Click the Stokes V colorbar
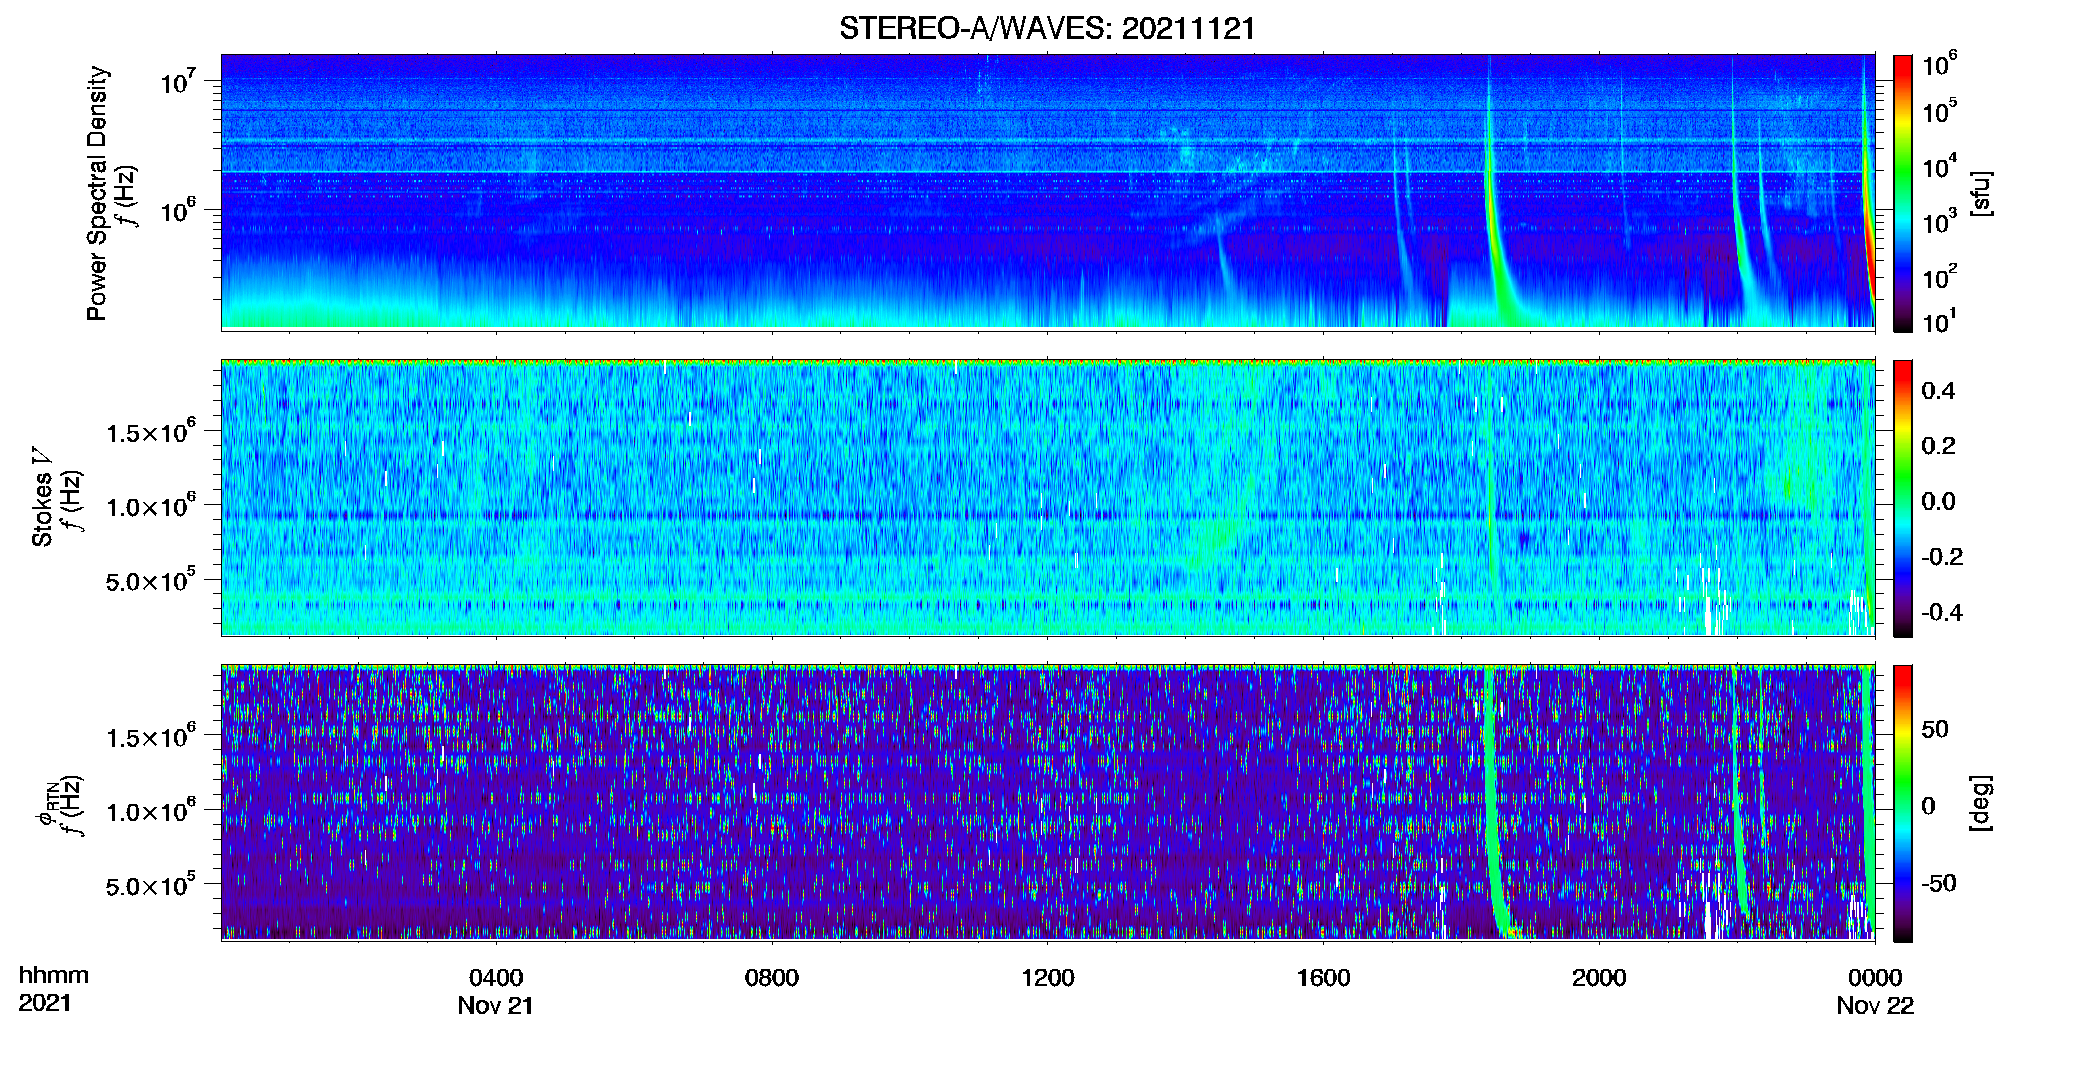 coord(1903,498)
